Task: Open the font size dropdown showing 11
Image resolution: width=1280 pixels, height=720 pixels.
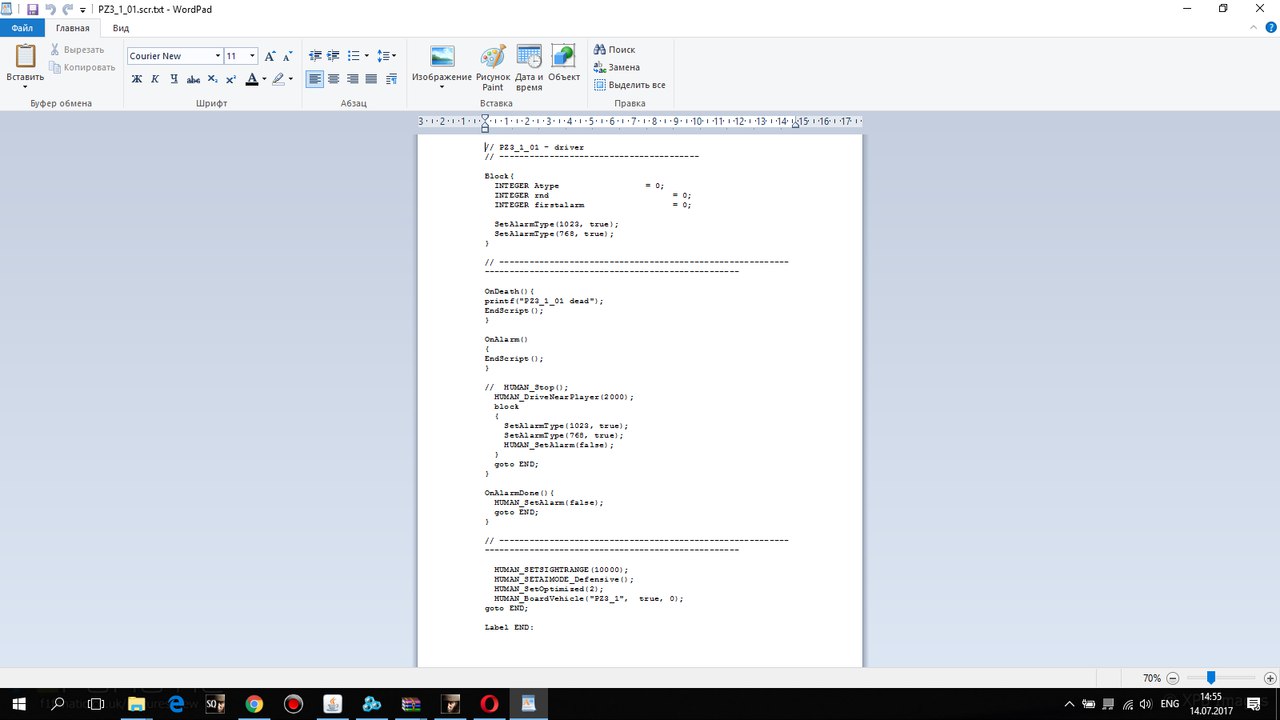Action: (253, 56)
